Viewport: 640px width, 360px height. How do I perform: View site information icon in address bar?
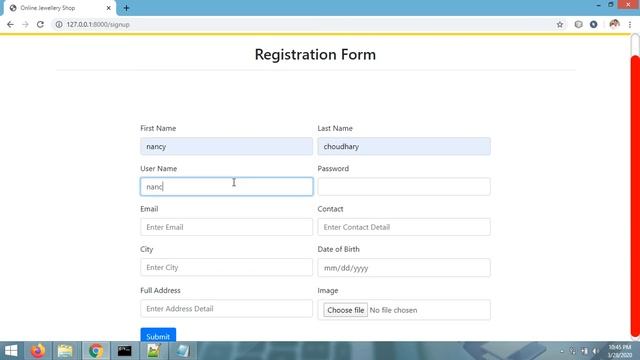59,24
